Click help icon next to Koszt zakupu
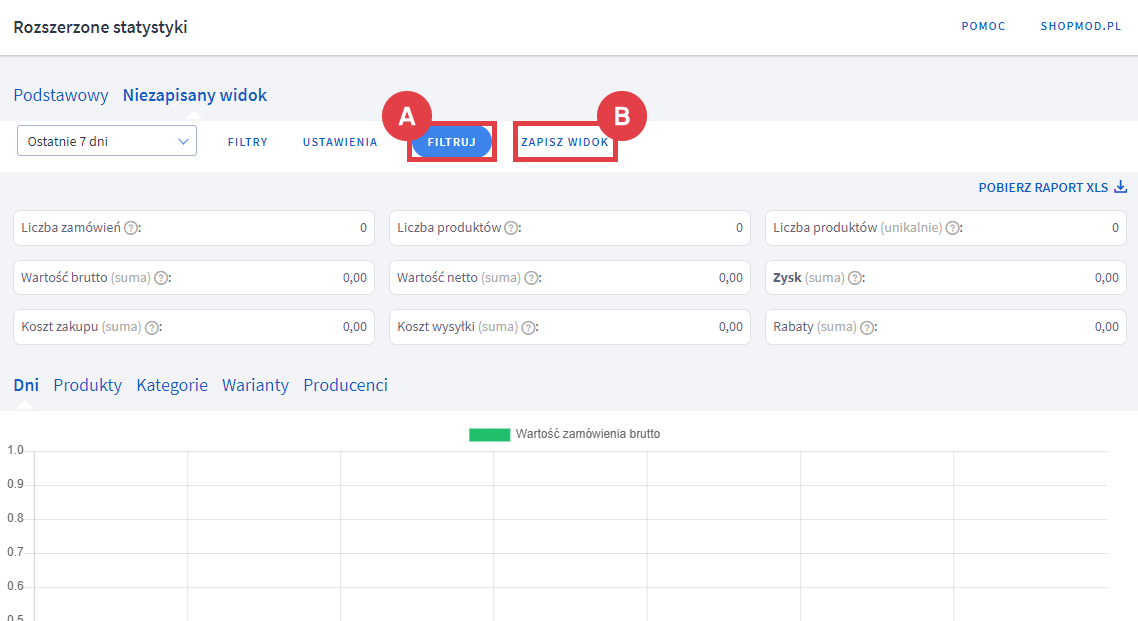The image size is (1138, 621). [x=151, y=327]
